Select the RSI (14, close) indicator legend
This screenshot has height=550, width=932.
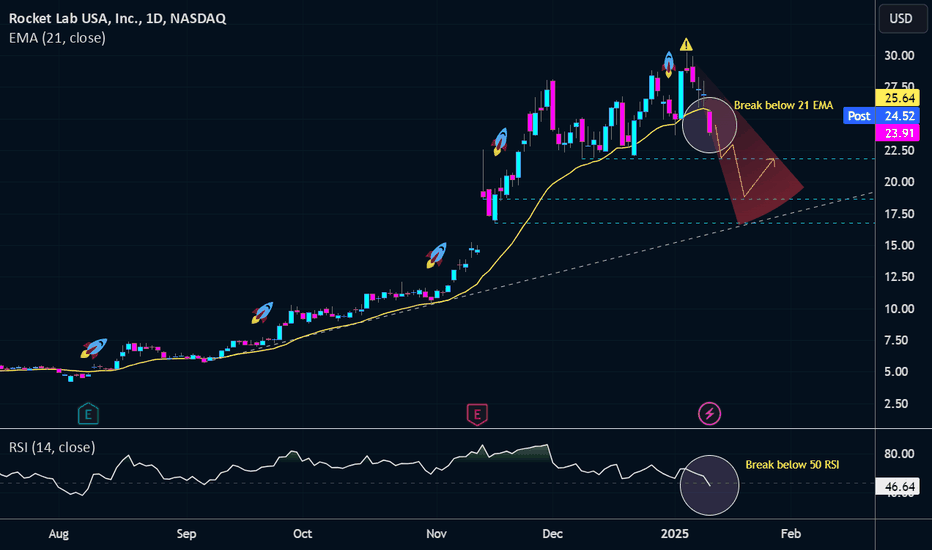pyautogui.click(x=52, y=447)
